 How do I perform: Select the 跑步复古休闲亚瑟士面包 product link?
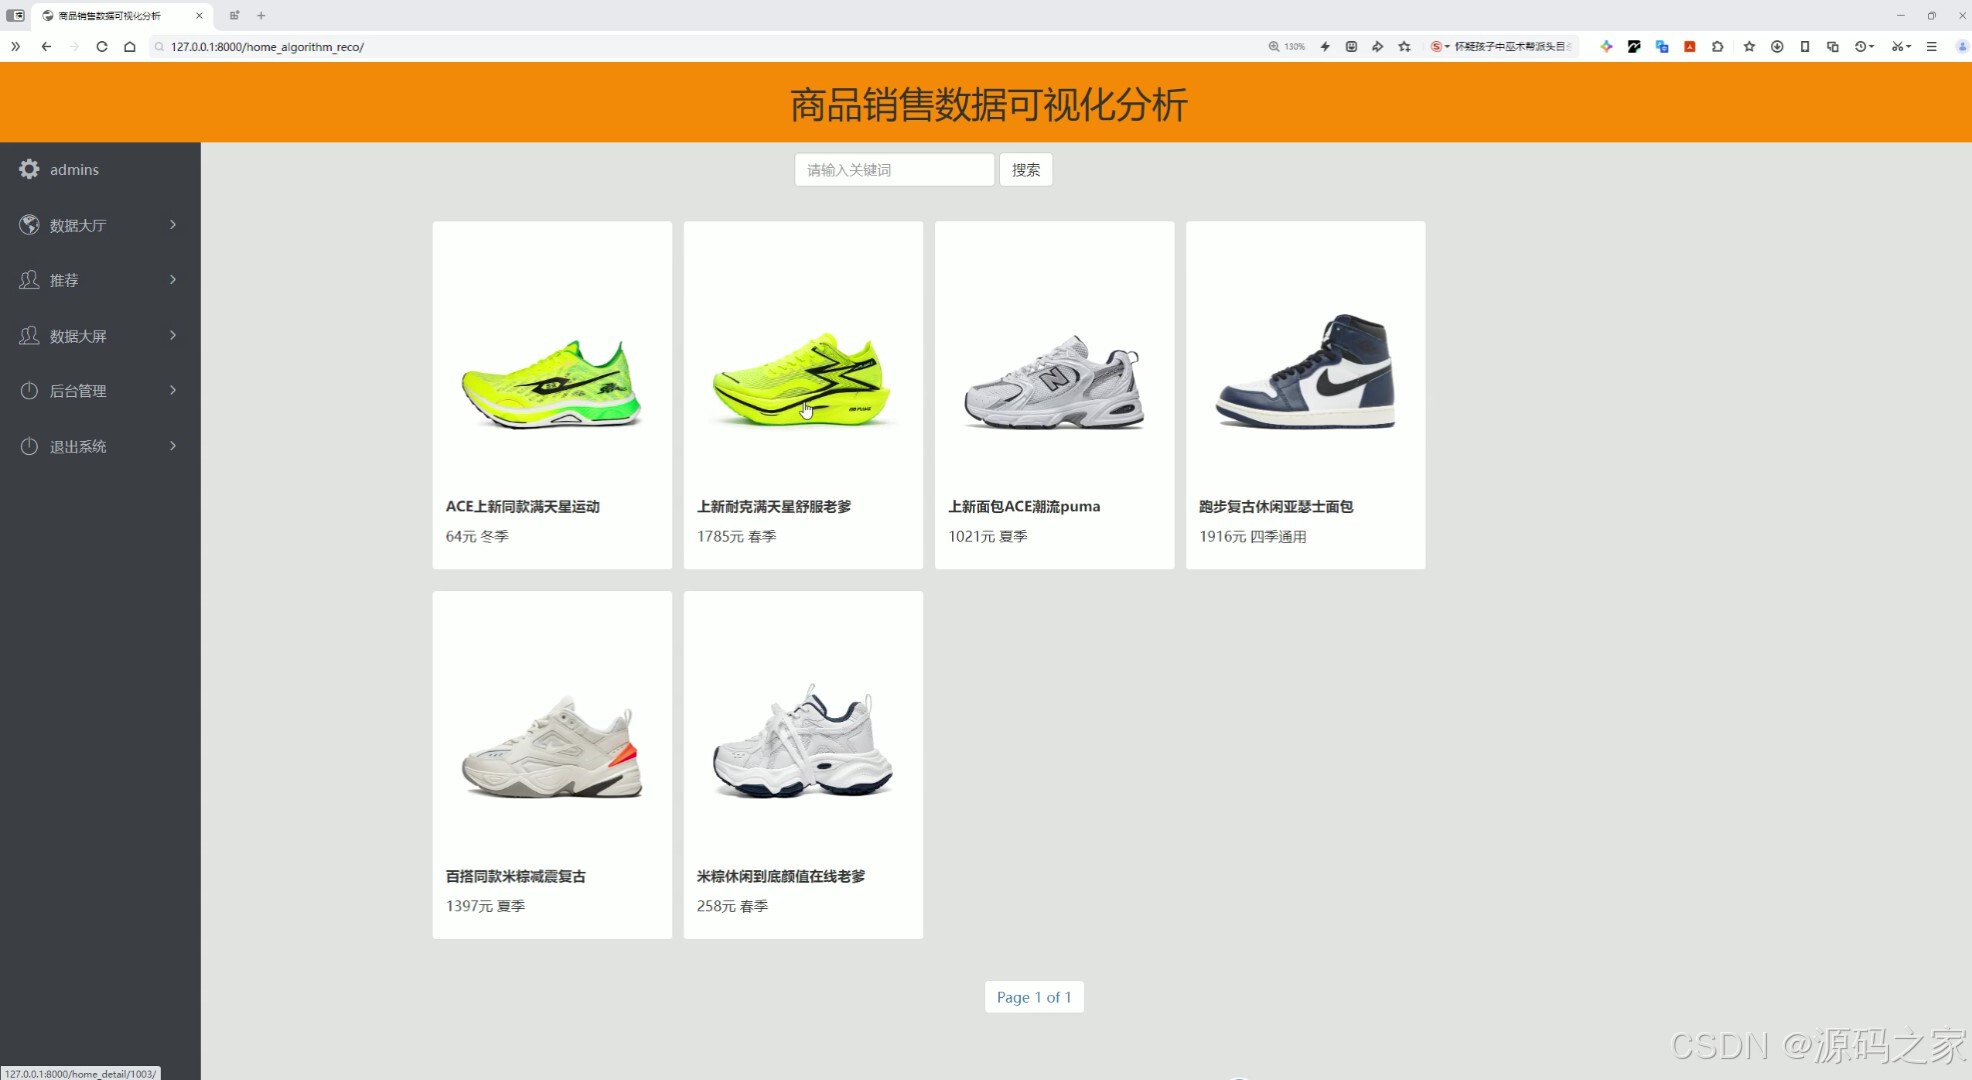pos(1275,506)
